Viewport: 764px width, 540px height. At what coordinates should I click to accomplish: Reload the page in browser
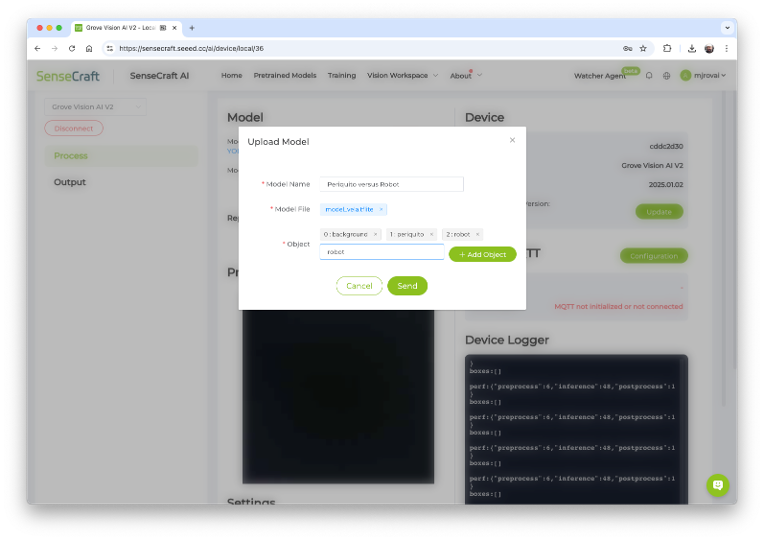click(x=72, y=48)
